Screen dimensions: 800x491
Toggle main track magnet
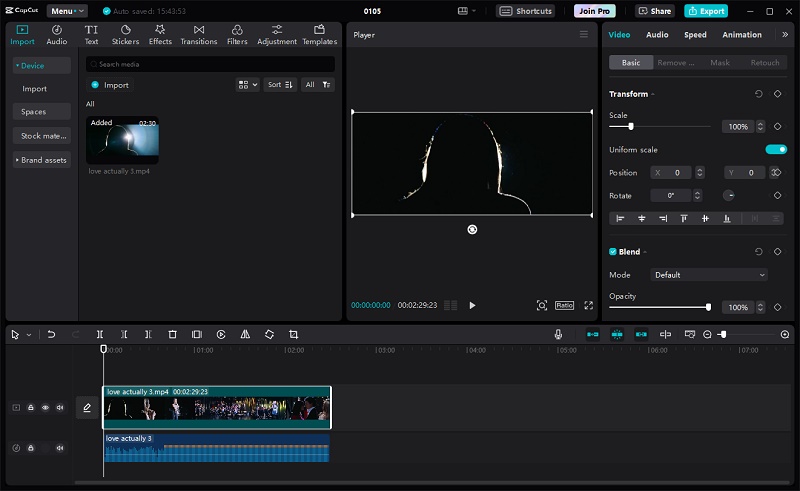click(593, 334)
